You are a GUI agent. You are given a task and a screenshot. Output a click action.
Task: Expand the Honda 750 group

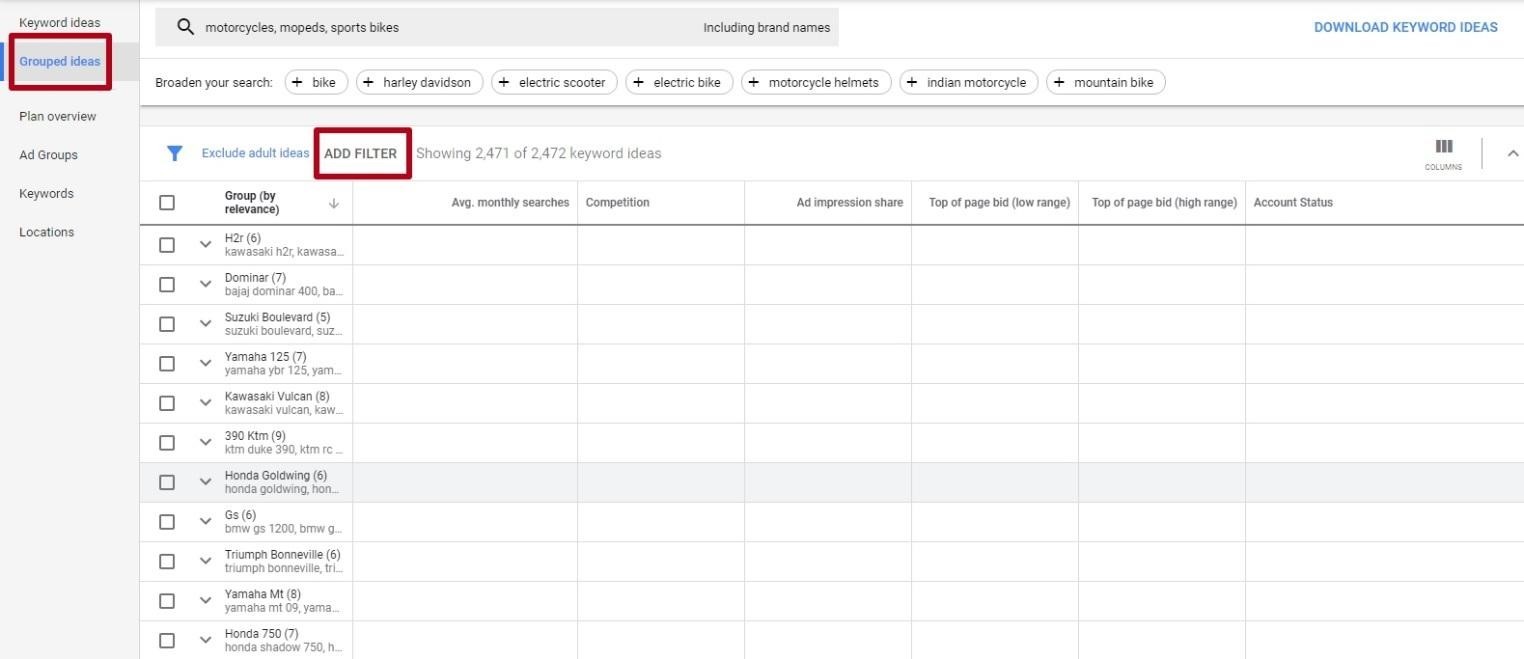coord(205,639)
